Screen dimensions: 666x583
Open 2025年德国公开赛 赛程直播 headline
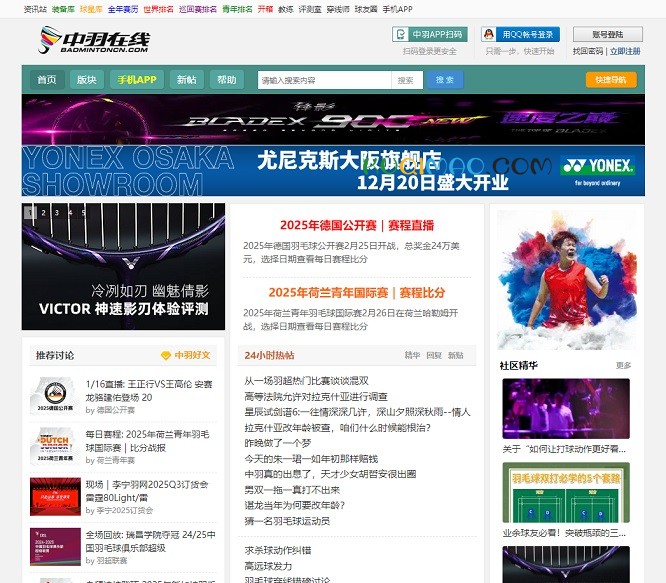(357, 225)
